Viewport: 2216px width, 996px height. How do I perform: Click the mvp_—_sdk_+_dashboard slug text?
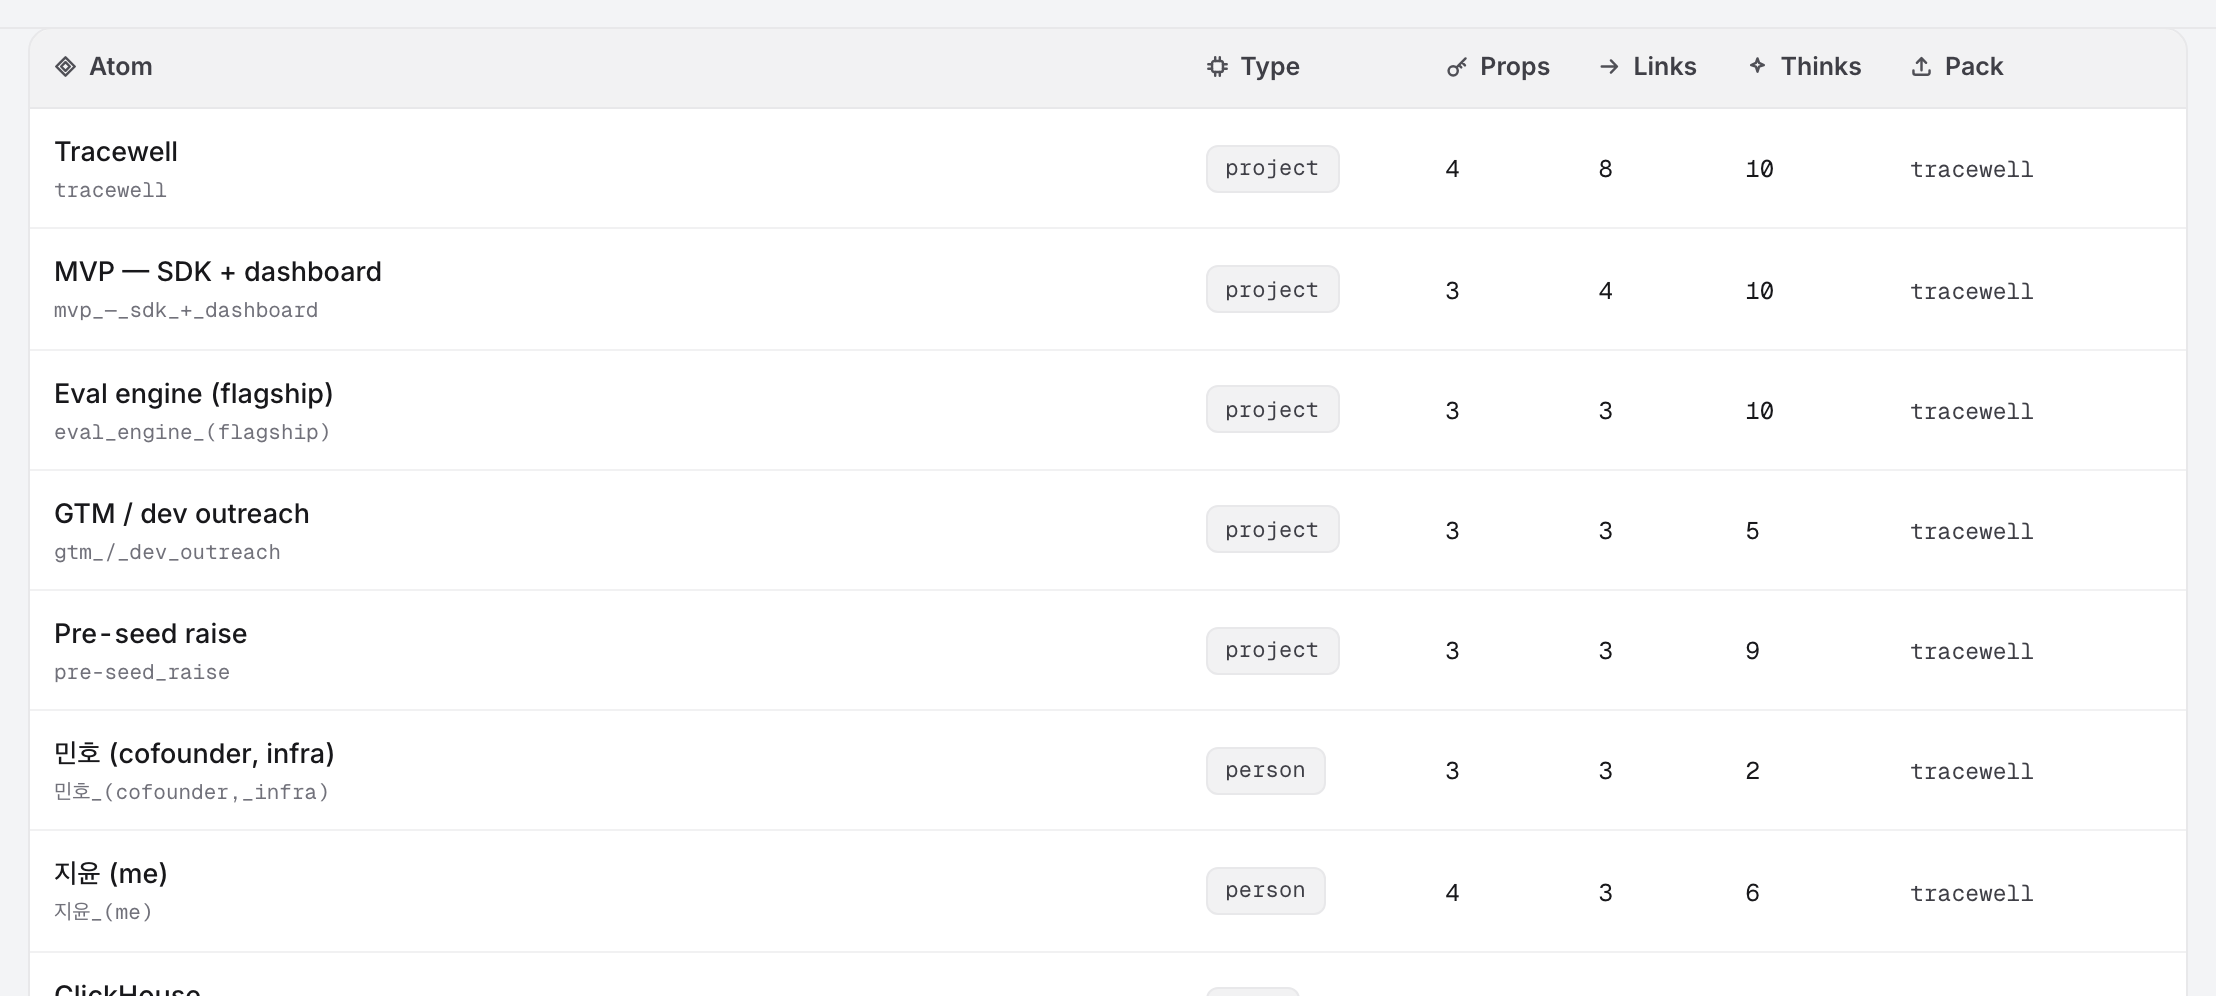pyautogui.click(x=186, y=311)
